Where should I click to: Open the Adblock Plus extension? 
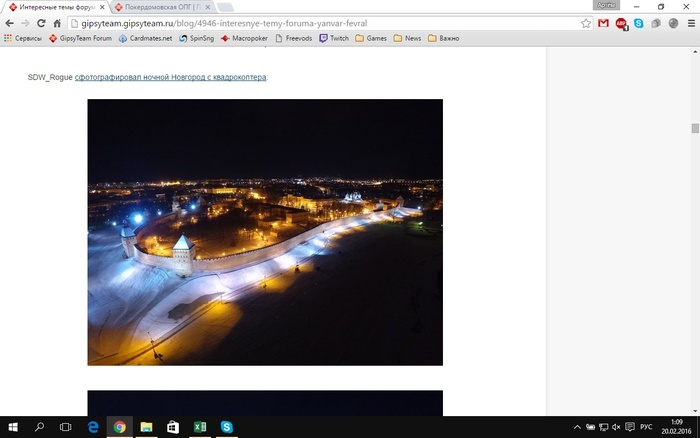pyautogui.click(x=621, y=24)
